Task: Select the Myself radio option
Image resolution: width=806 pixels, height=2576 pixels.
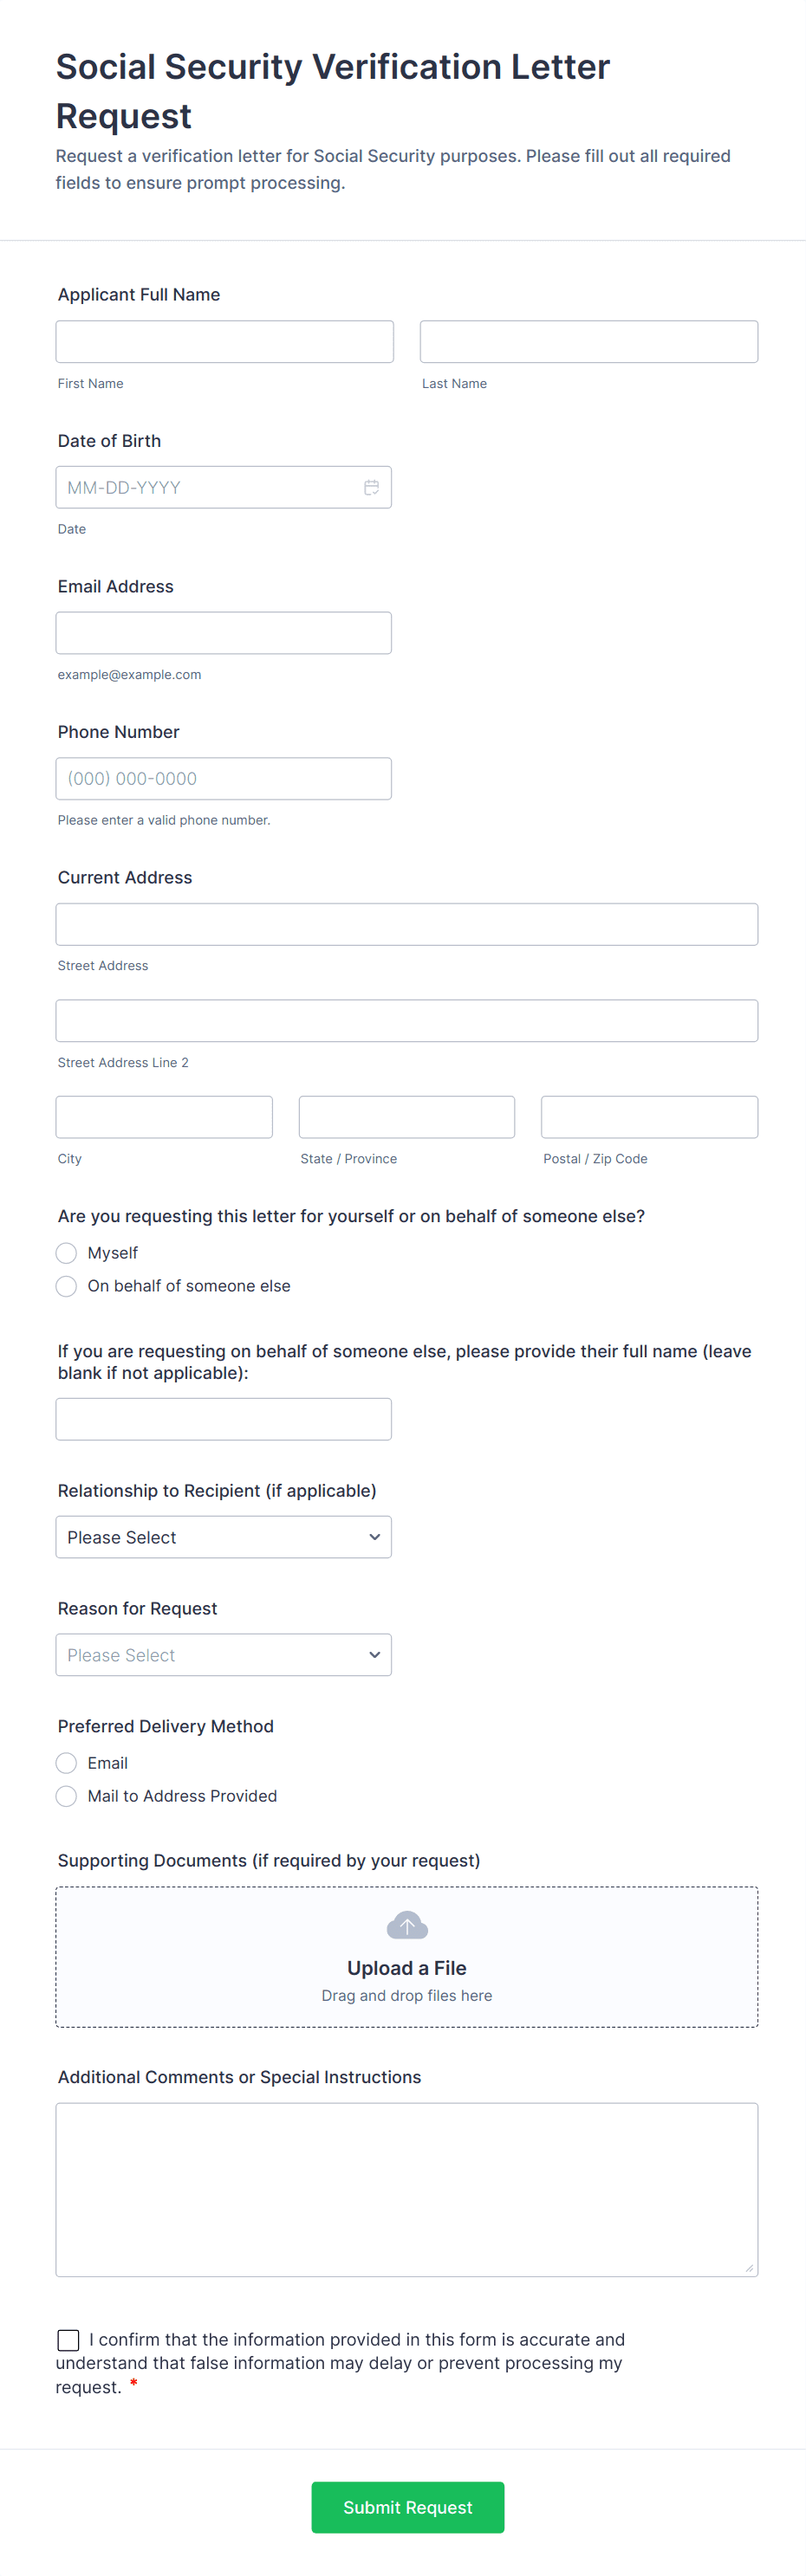Action: pyautogui.click(x=67, y=1253)
